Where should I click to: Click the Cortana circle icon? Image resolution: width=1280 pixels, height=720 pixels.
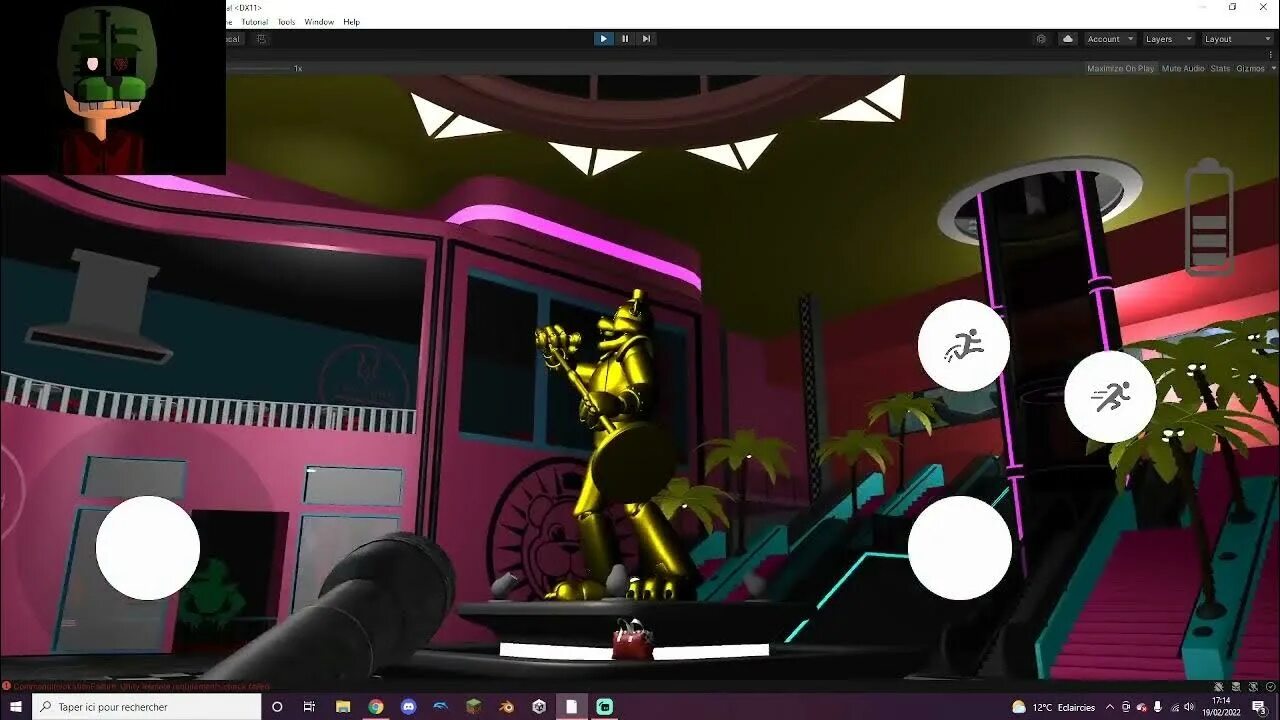tap(277, 707)
